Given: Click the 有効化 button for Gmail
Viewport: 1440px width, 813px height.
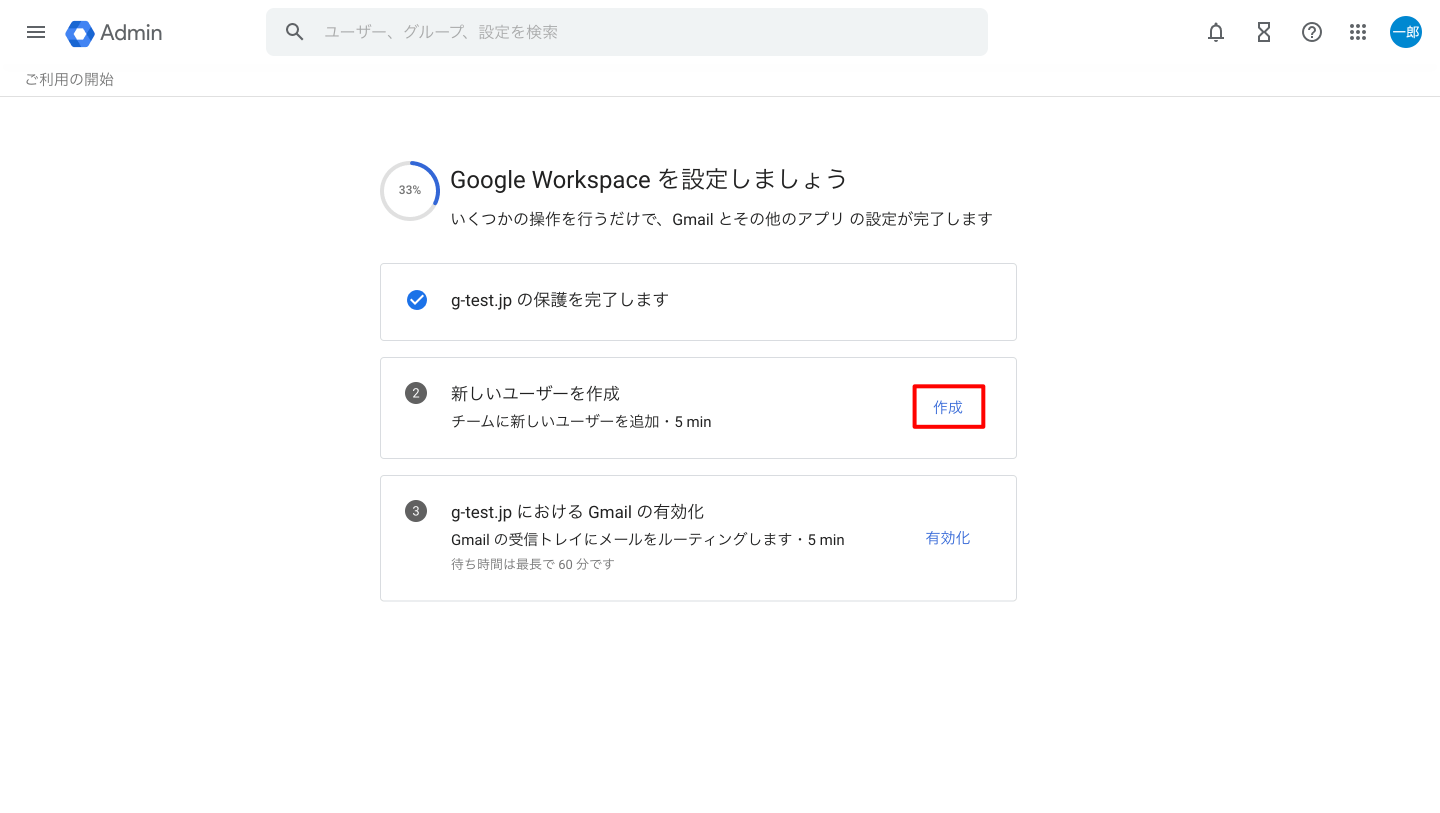Looking at the screenshot, I should (948, 538).
